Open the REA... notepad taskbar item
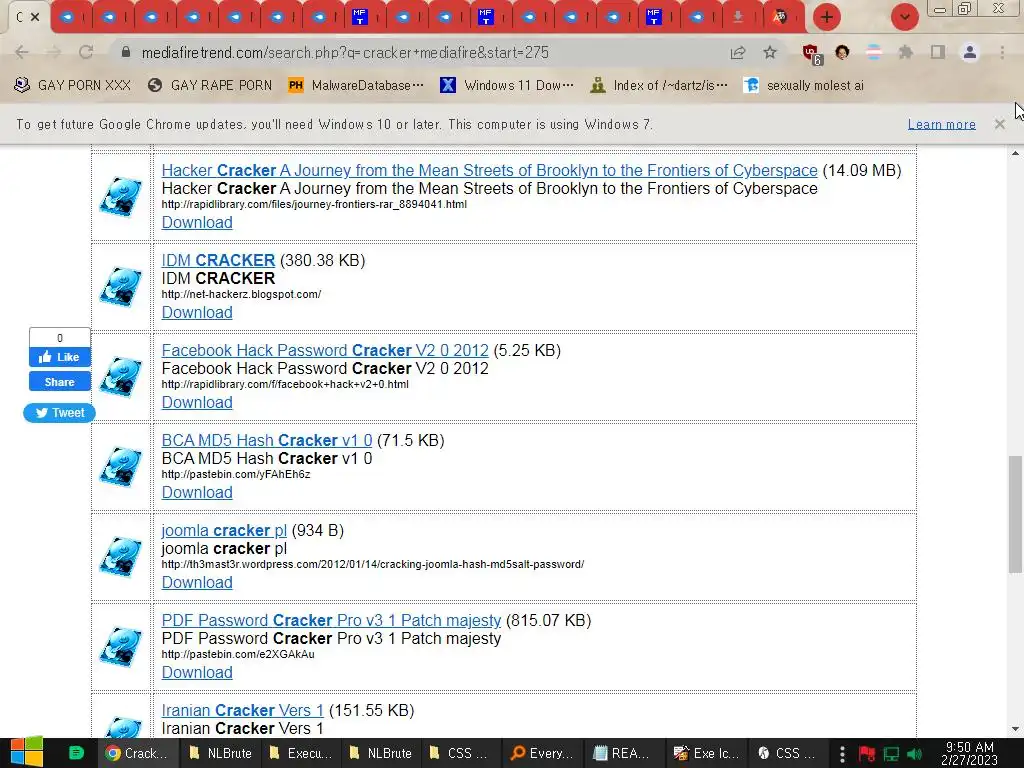Screen dimensions: 1024x768 tap(621, 753)
